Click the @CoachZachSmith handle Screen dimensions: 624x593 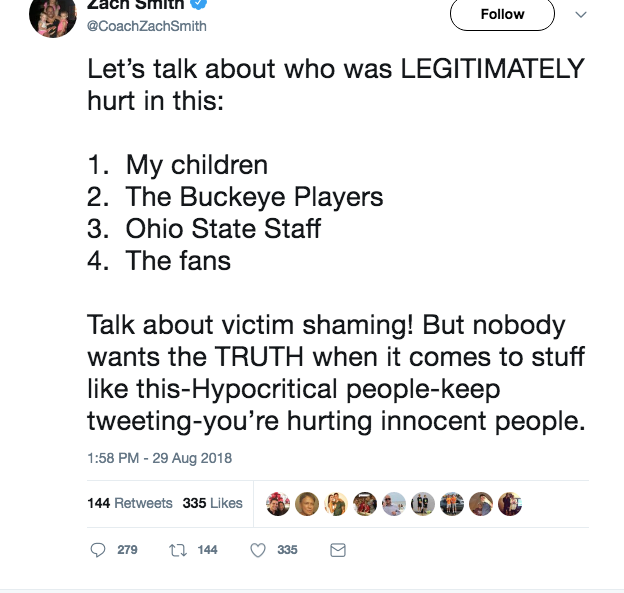[x=148, y=26]
